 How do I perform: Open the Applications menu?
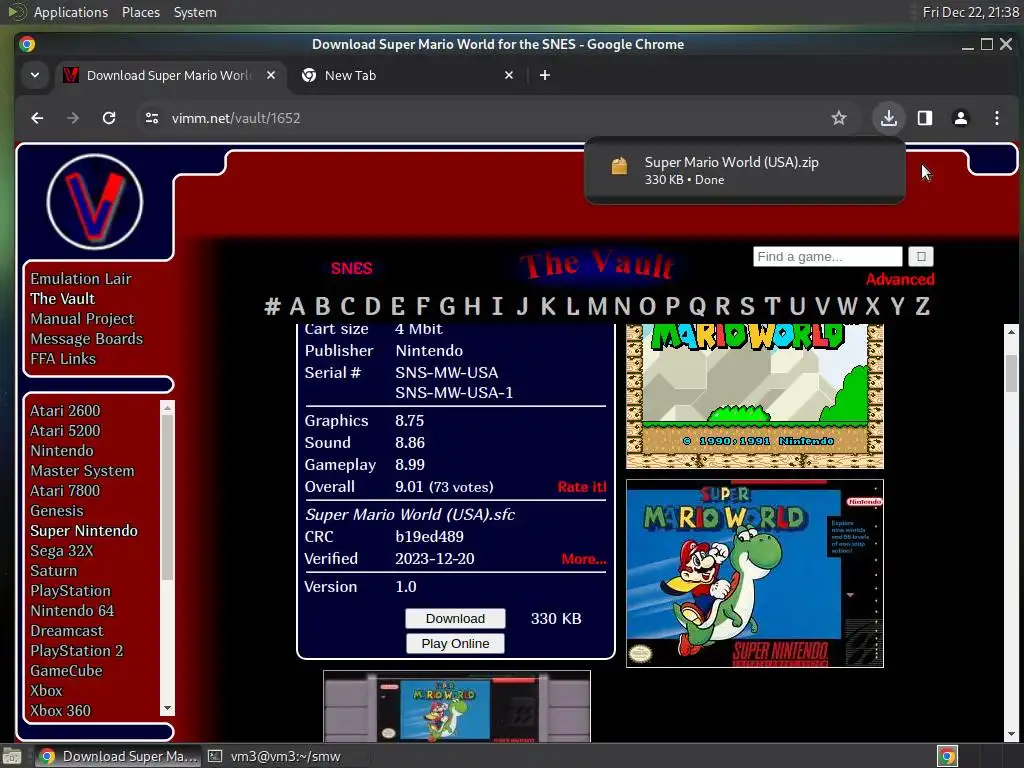click(x=71, y=12)
